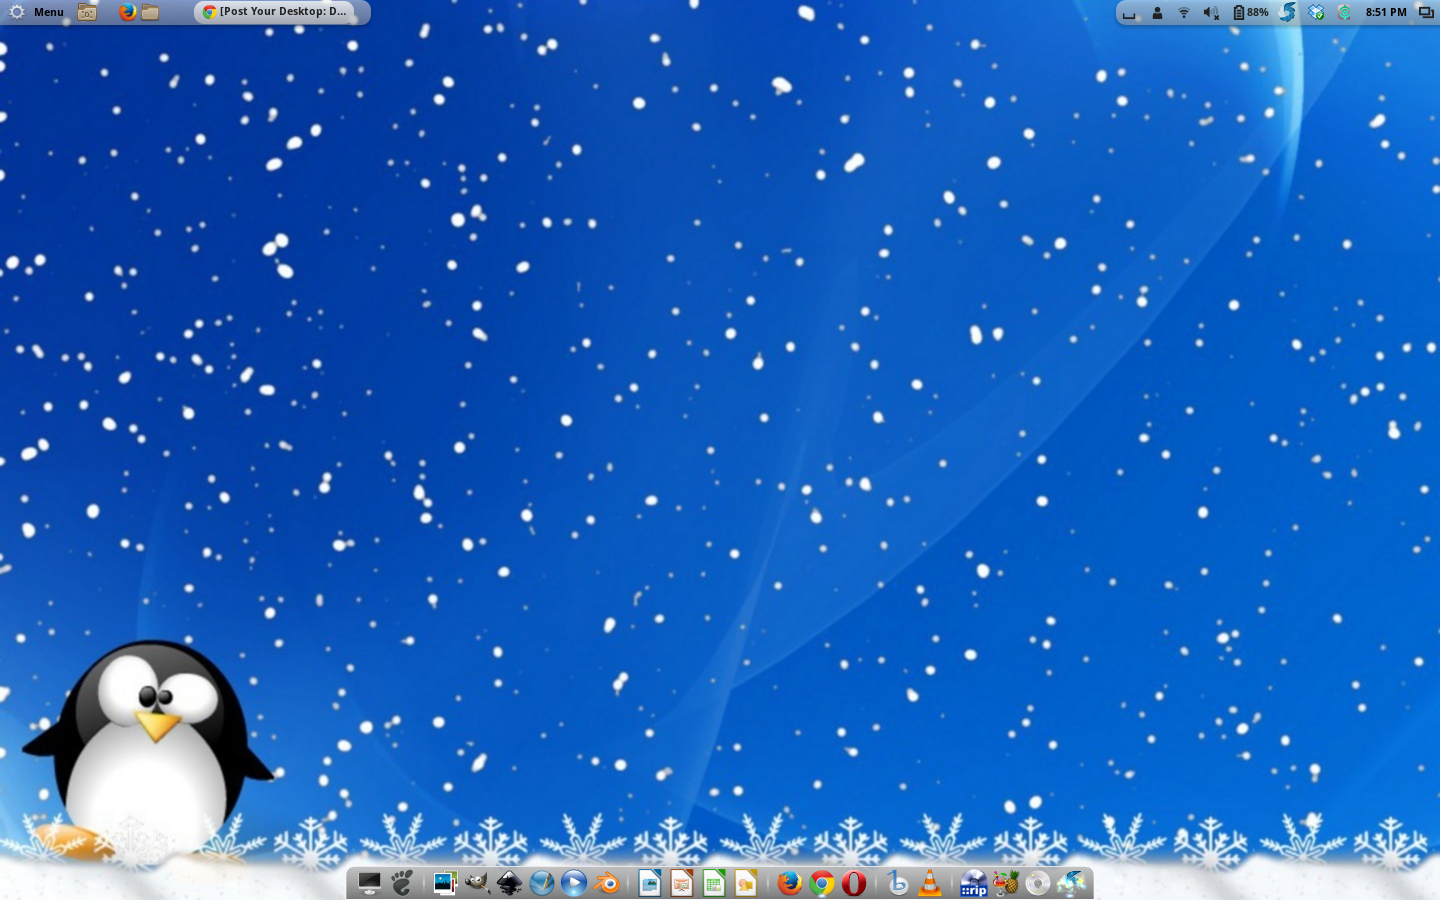
Task: Open the 8:51 PM clock
Action: click(1386, 13)
